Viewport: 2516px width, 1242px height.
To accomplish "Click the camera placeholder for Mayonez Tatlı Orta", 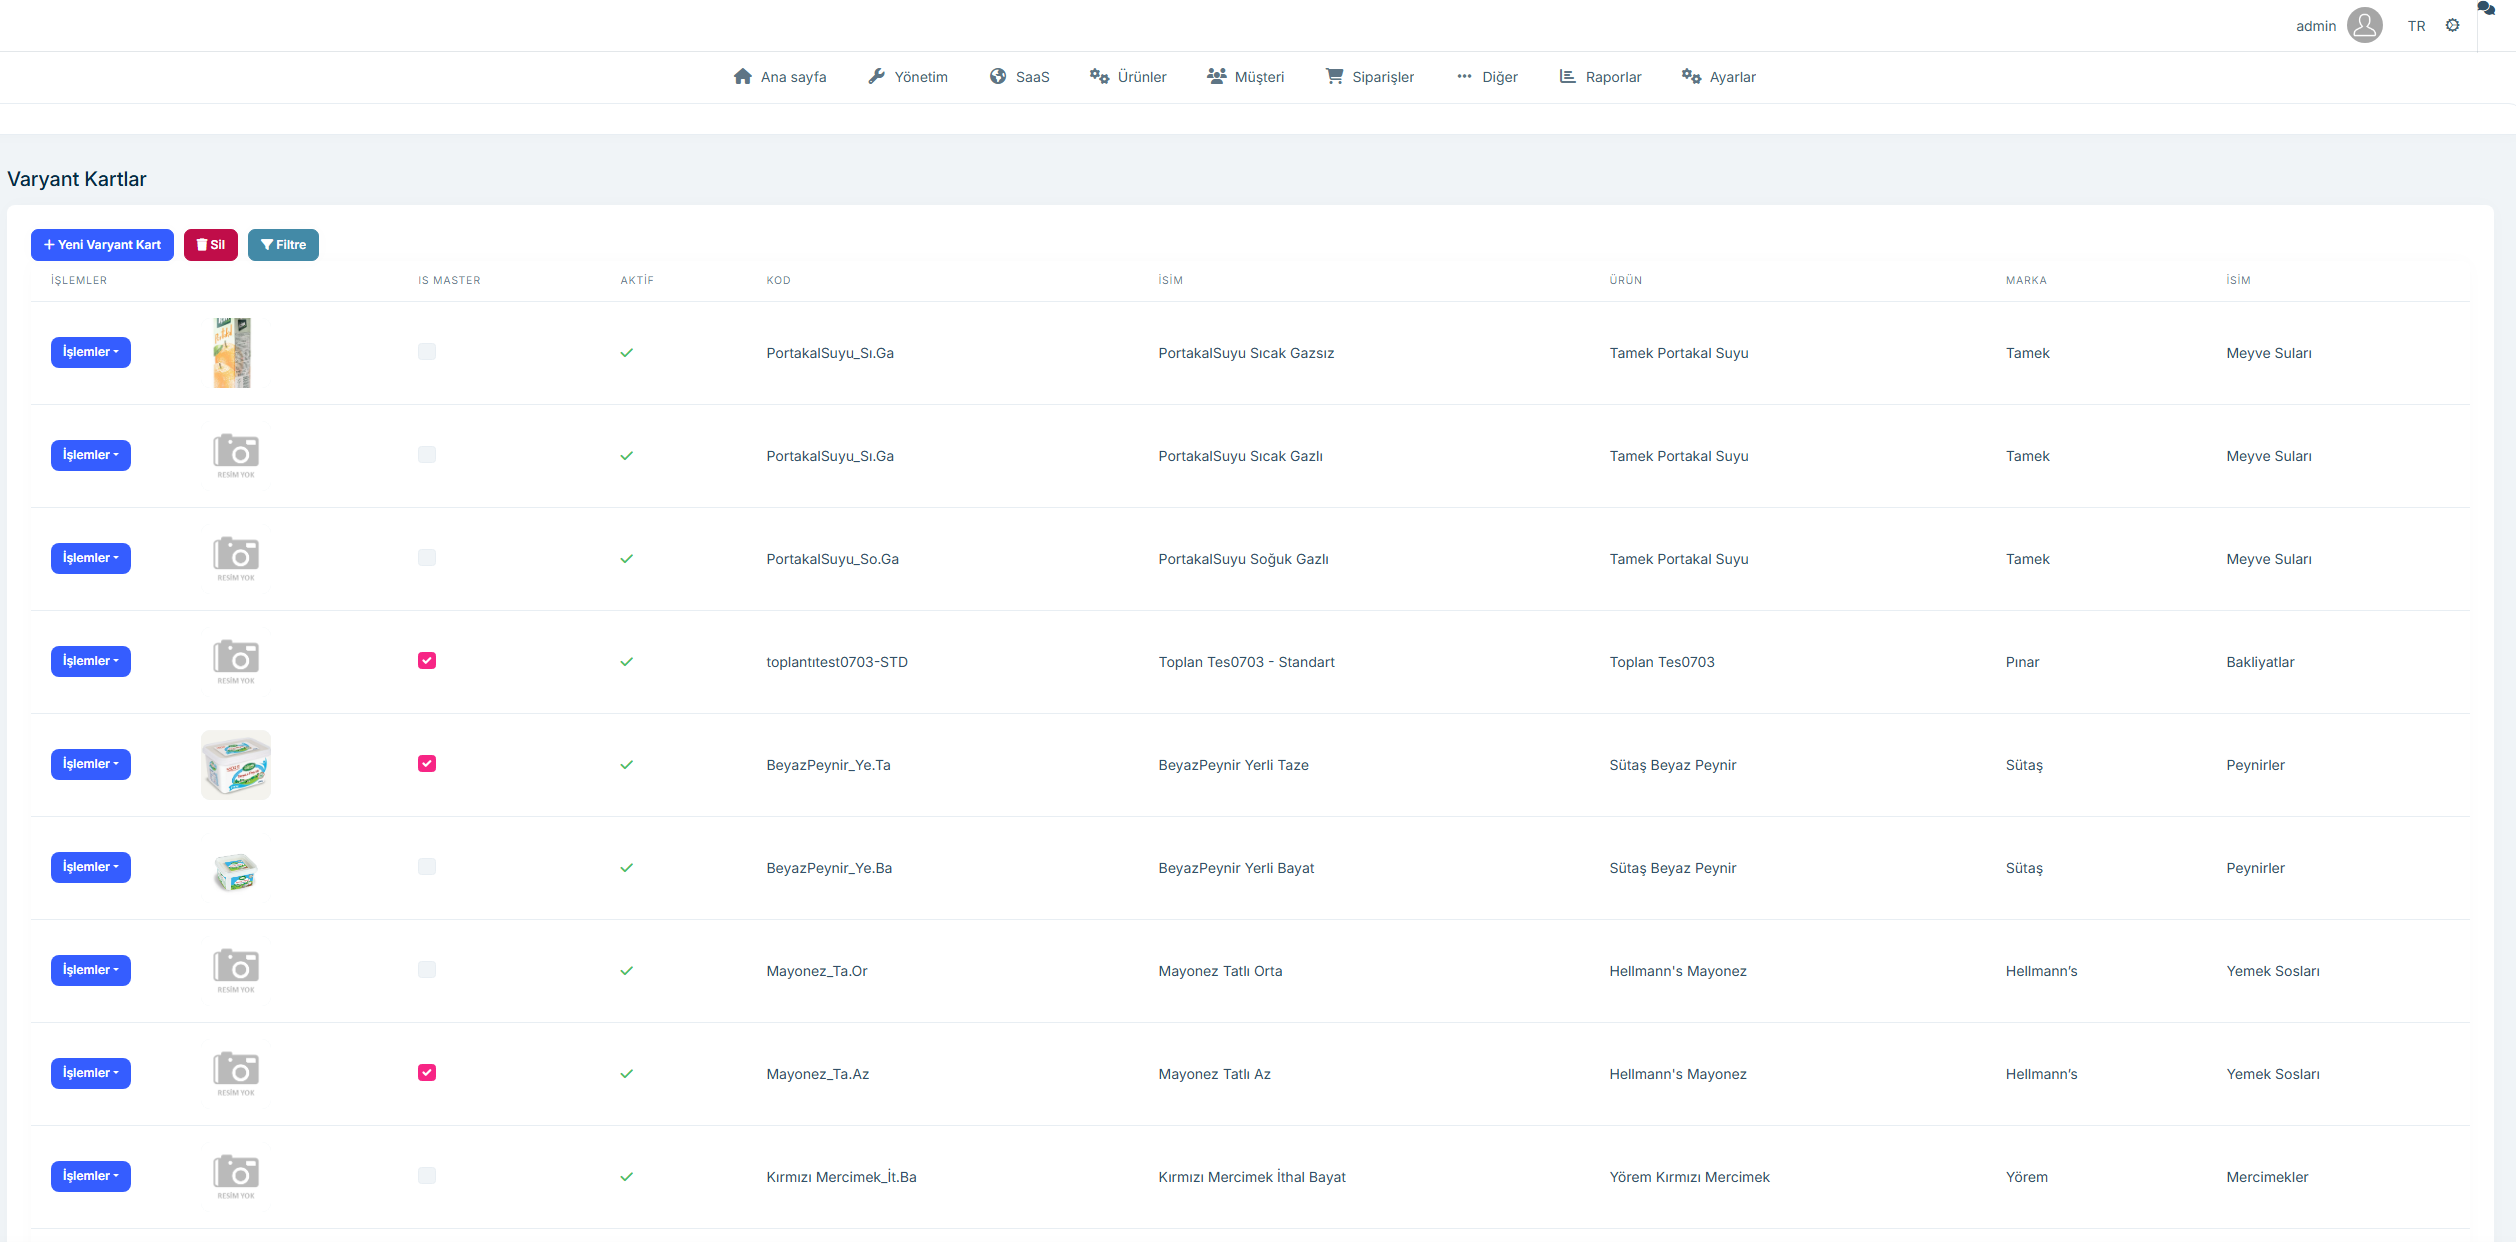I will (x=236, y=970).
